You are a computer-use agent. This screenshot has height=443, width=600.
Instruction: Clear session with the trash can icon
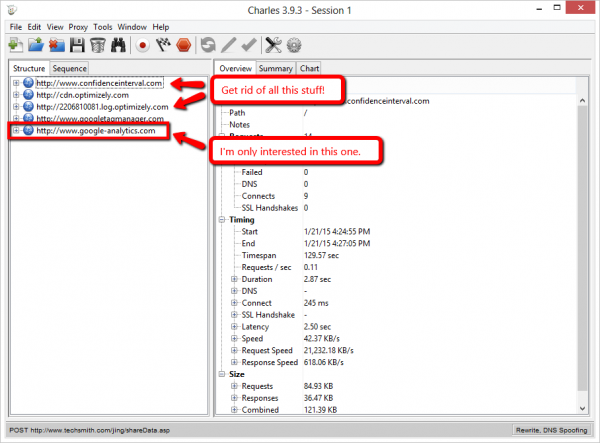coord(98,45)
